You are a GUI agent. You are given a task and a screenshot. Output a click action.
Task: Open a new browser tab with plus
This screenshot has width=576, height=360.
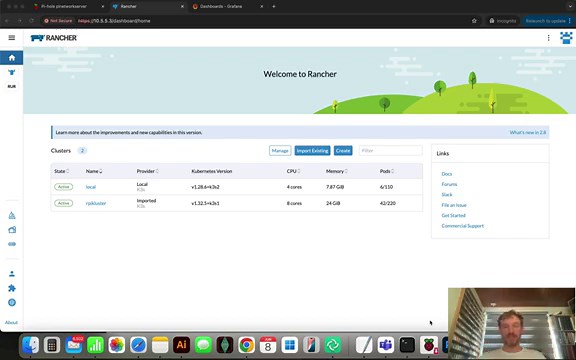coord(274,6)
